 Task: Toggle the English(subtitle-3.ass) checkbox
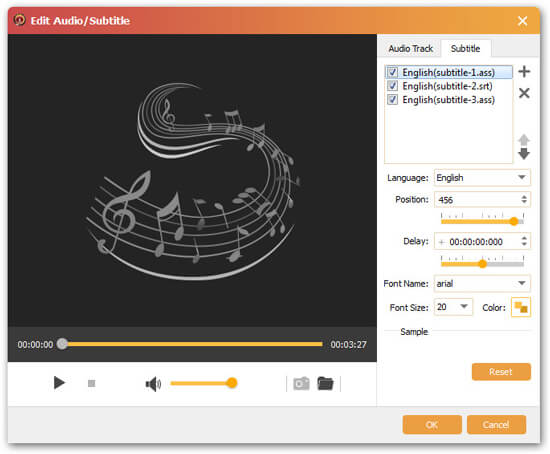click(x=392, y=100)
